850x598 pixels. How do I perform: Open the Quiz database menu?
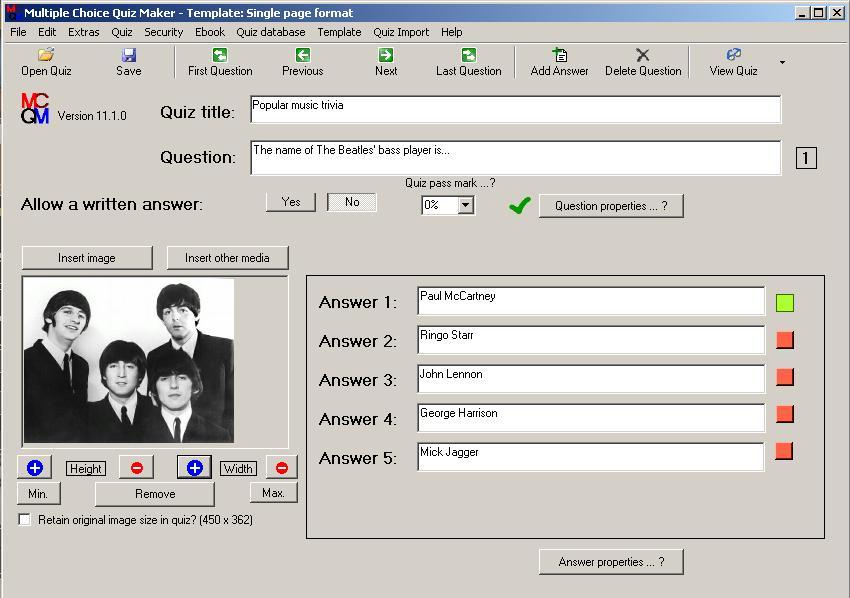pos(271,32)
